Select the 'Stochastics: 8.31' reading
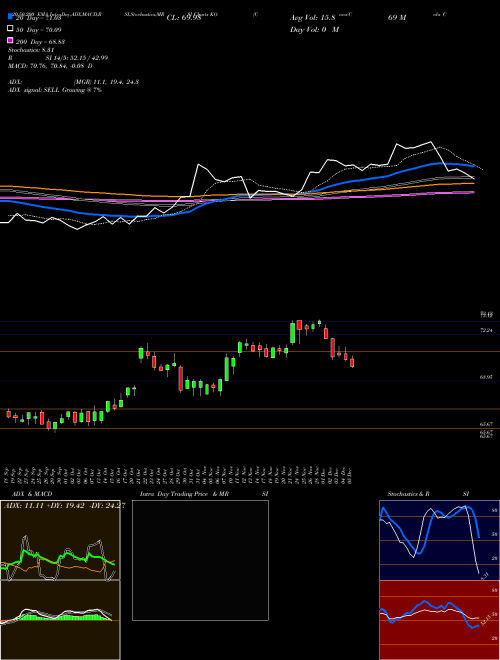Image resolution: width=500 pixels, height=660 pixels. coord(32,50)
